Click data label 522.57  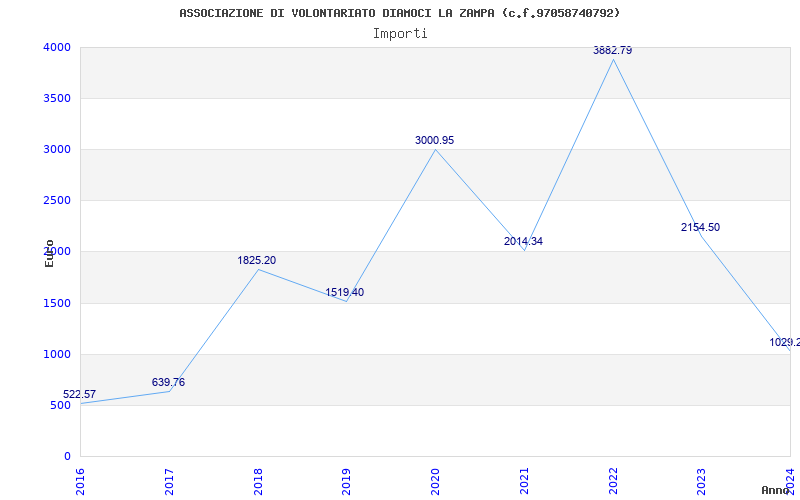click(x=80, y=394)
